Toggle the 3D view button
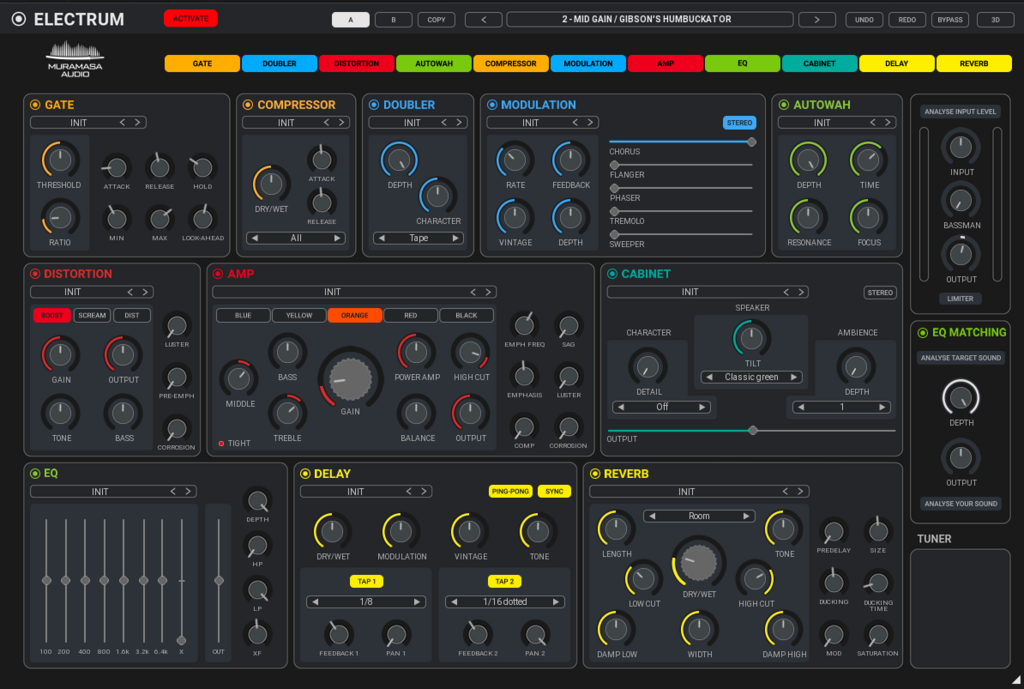The height and width of the screenshot is (689, 1024). click(995, 20)
